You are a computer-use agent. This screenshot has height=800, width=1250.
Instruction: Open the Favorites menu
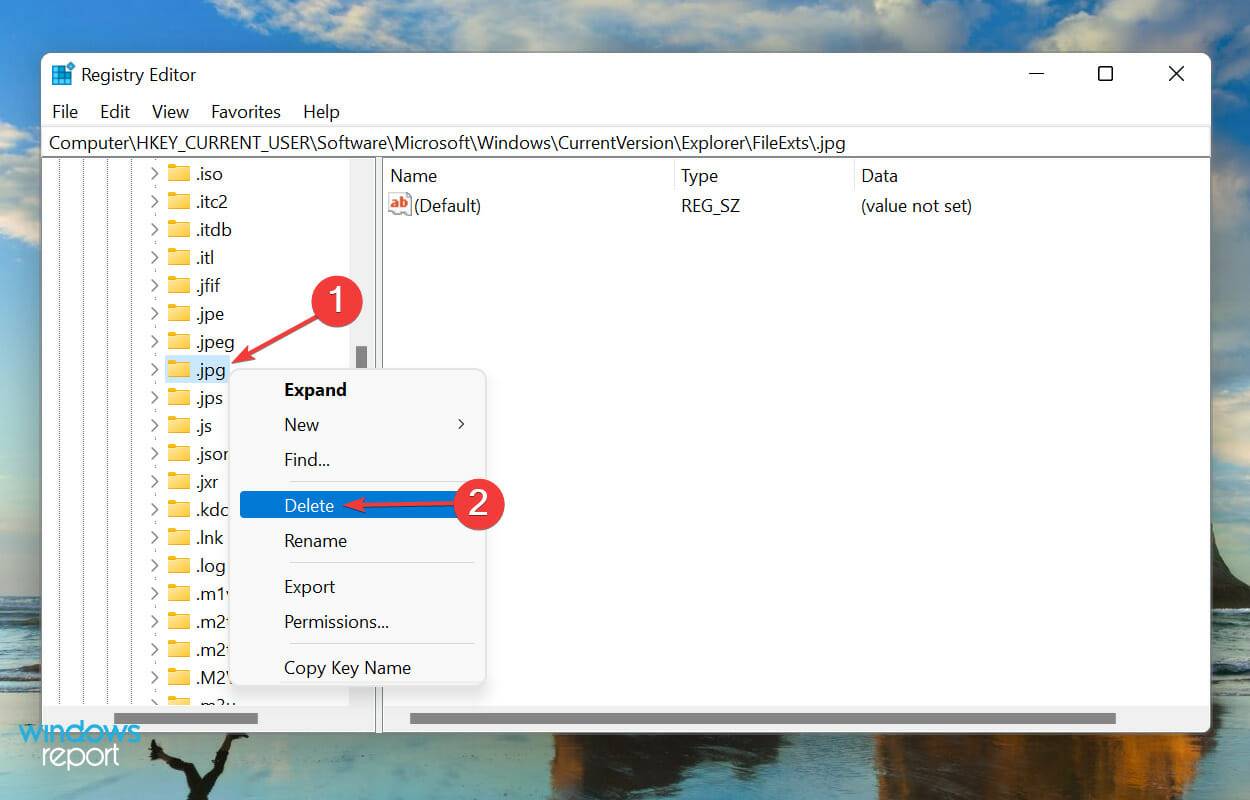pos(245,111)
